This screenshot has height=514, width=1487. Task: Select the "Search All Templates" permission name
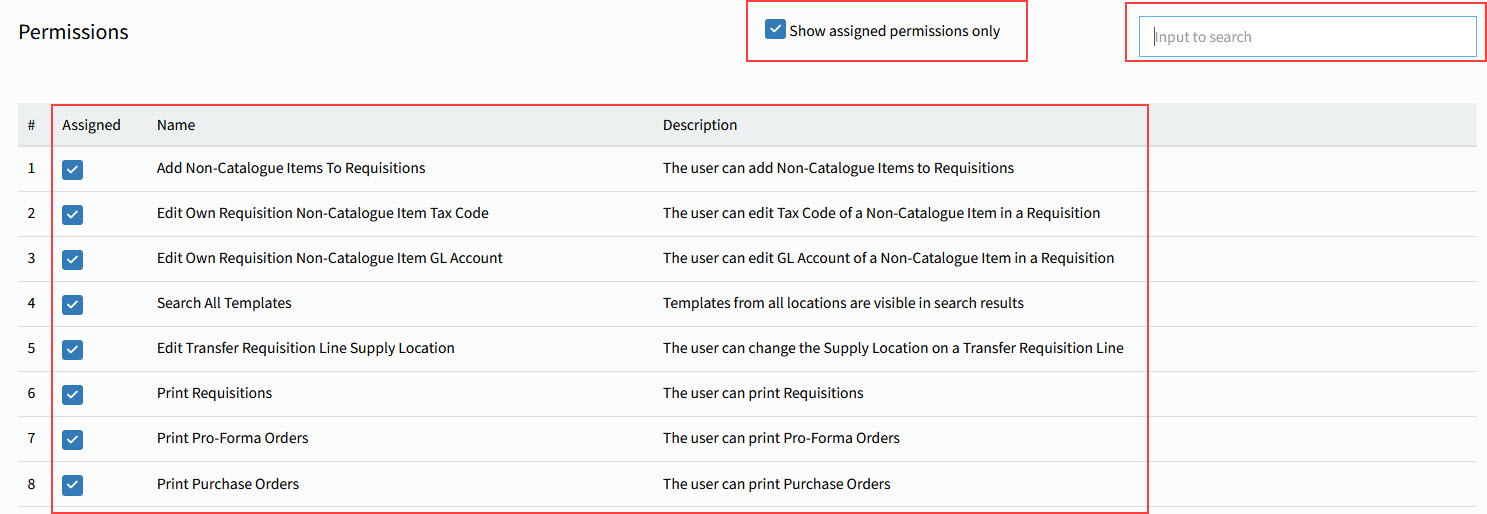click(224, 303)
